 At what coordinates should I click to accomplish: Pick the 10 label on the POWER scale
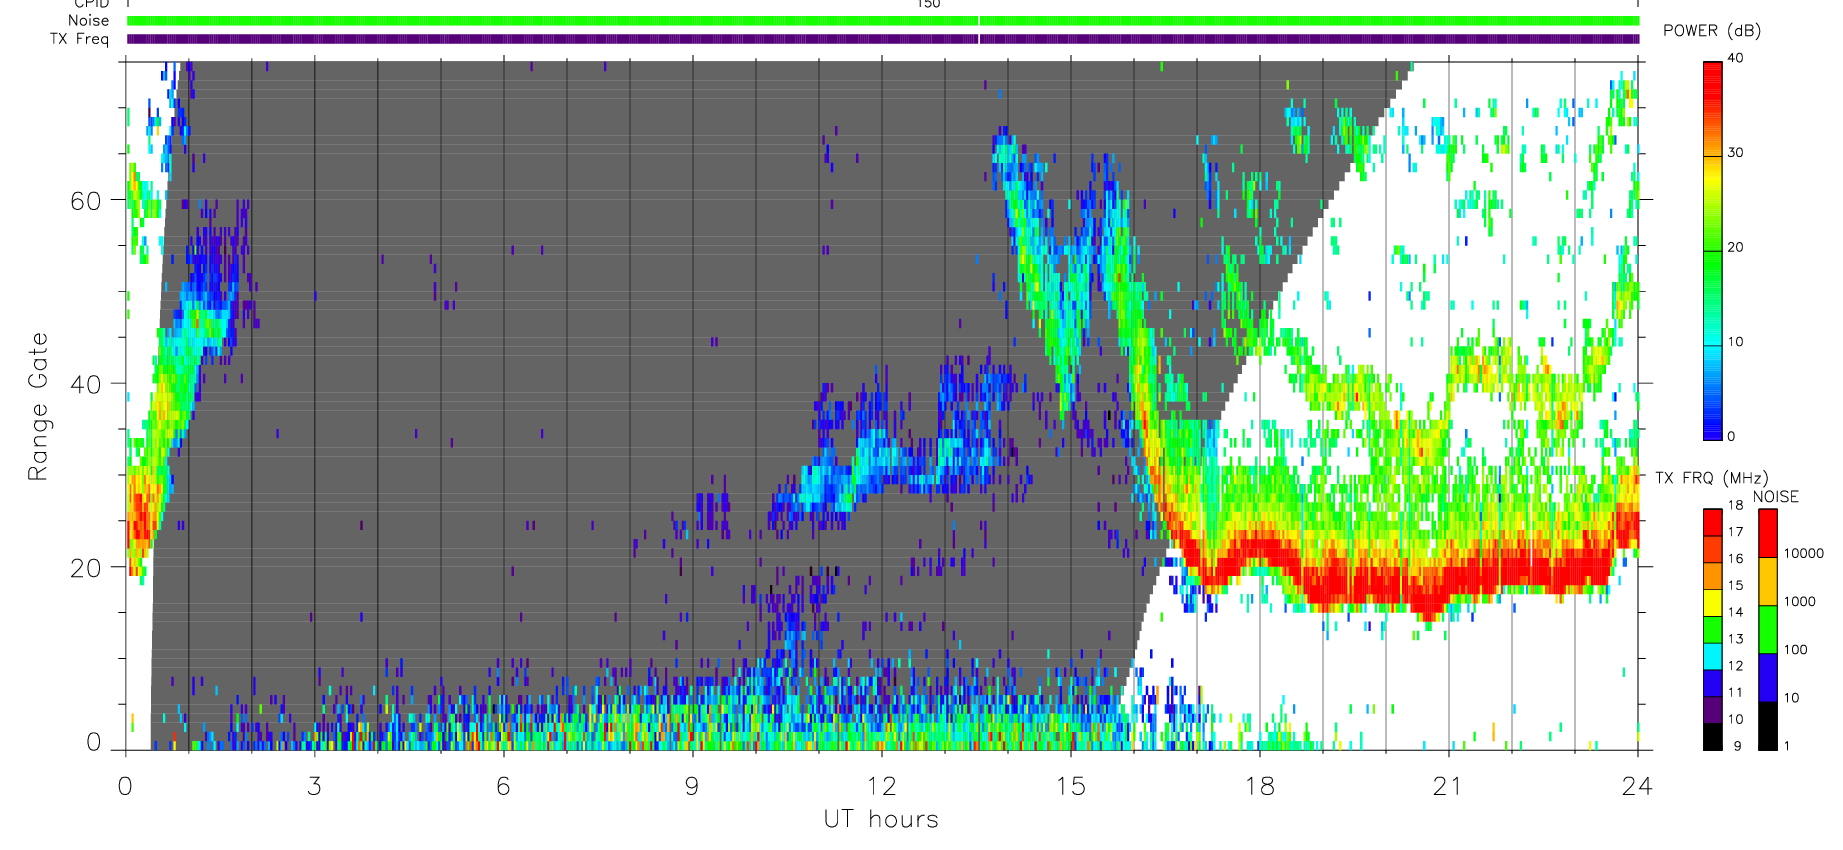point(1735,342)
